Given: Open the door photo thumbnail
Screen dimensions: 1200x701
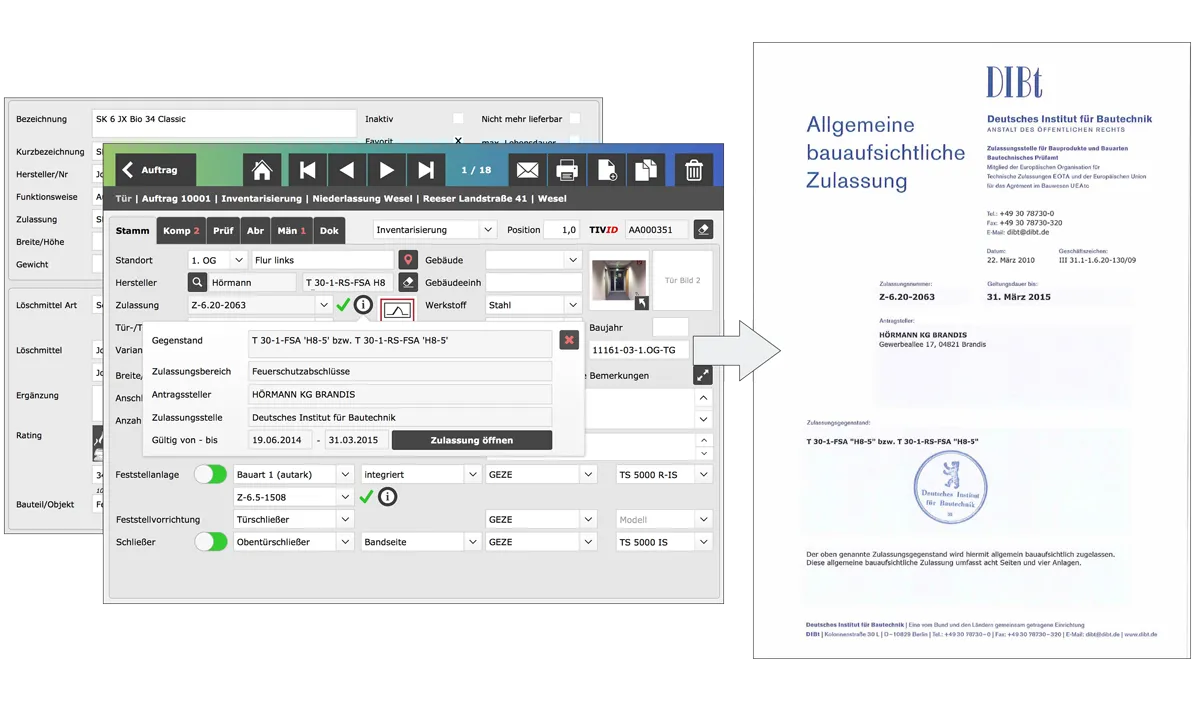Looking at the screenshot, I should click(x=619, y=280).
